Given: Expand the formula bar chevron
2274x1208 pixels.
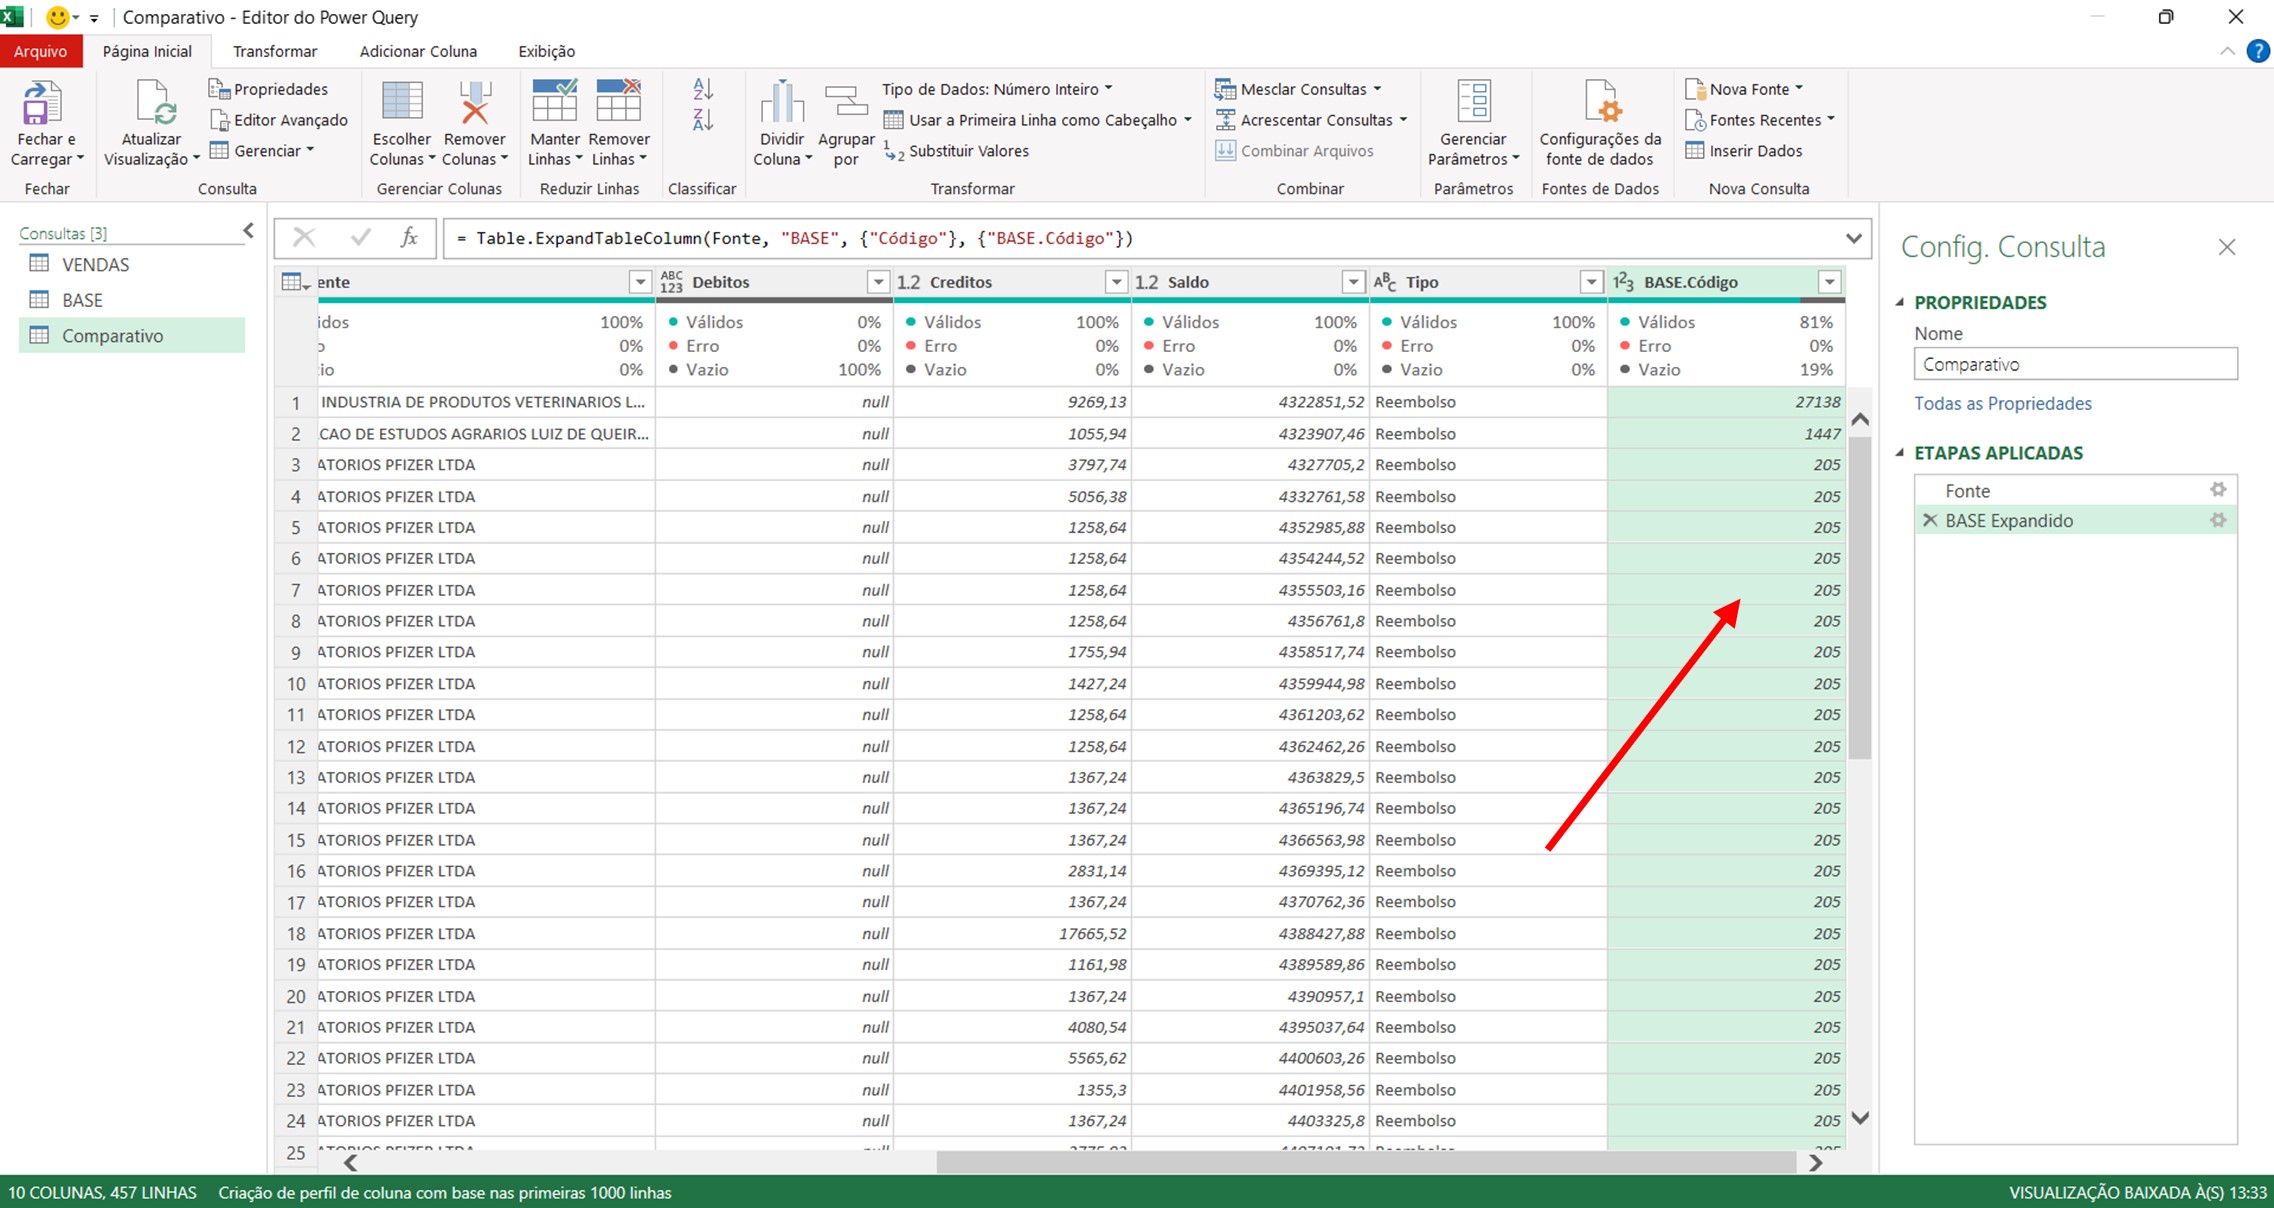Looking at the screenshot, I should click(1853, 238).
